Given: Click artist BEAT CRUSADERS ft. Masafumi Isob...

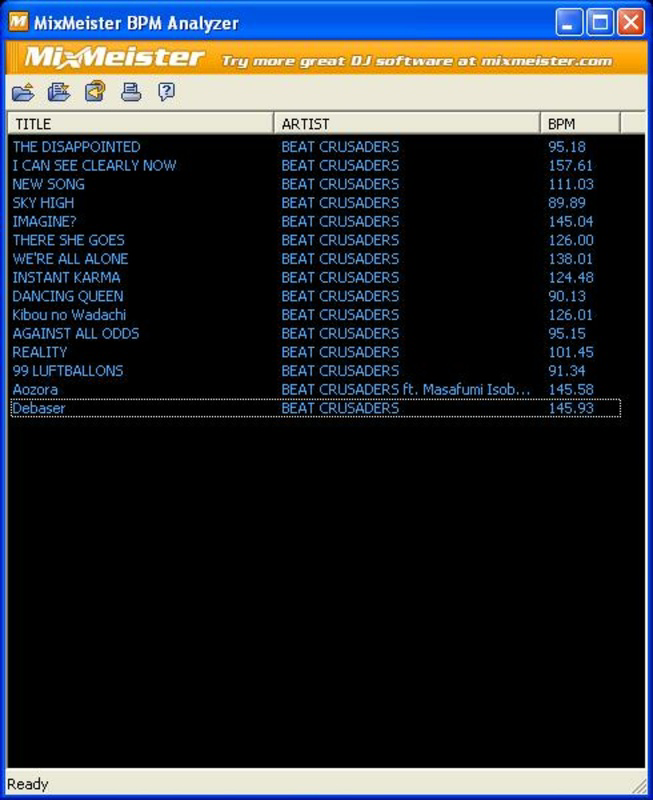Looking at the screenshot, I should click(406, 390).
